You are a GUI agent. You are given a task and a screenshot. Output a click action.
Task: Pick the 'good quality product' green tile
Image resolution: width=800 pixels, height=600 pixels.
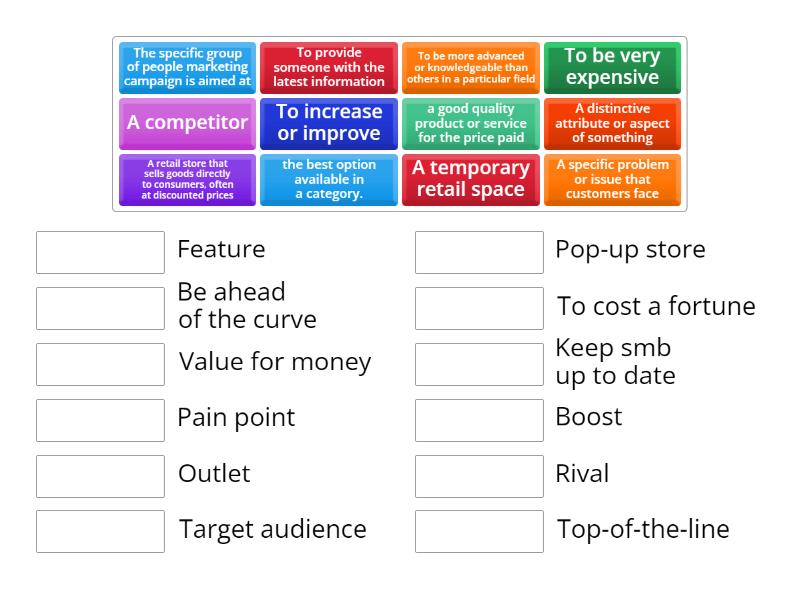(470, 123)
